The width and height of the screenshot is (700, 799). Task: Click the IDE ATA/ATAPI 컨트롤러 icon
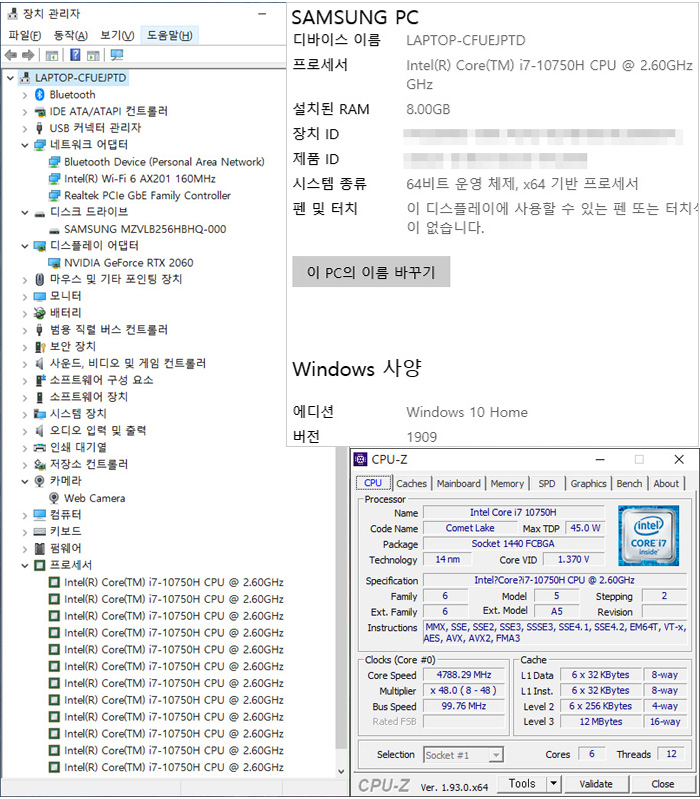tap(40, 111)
